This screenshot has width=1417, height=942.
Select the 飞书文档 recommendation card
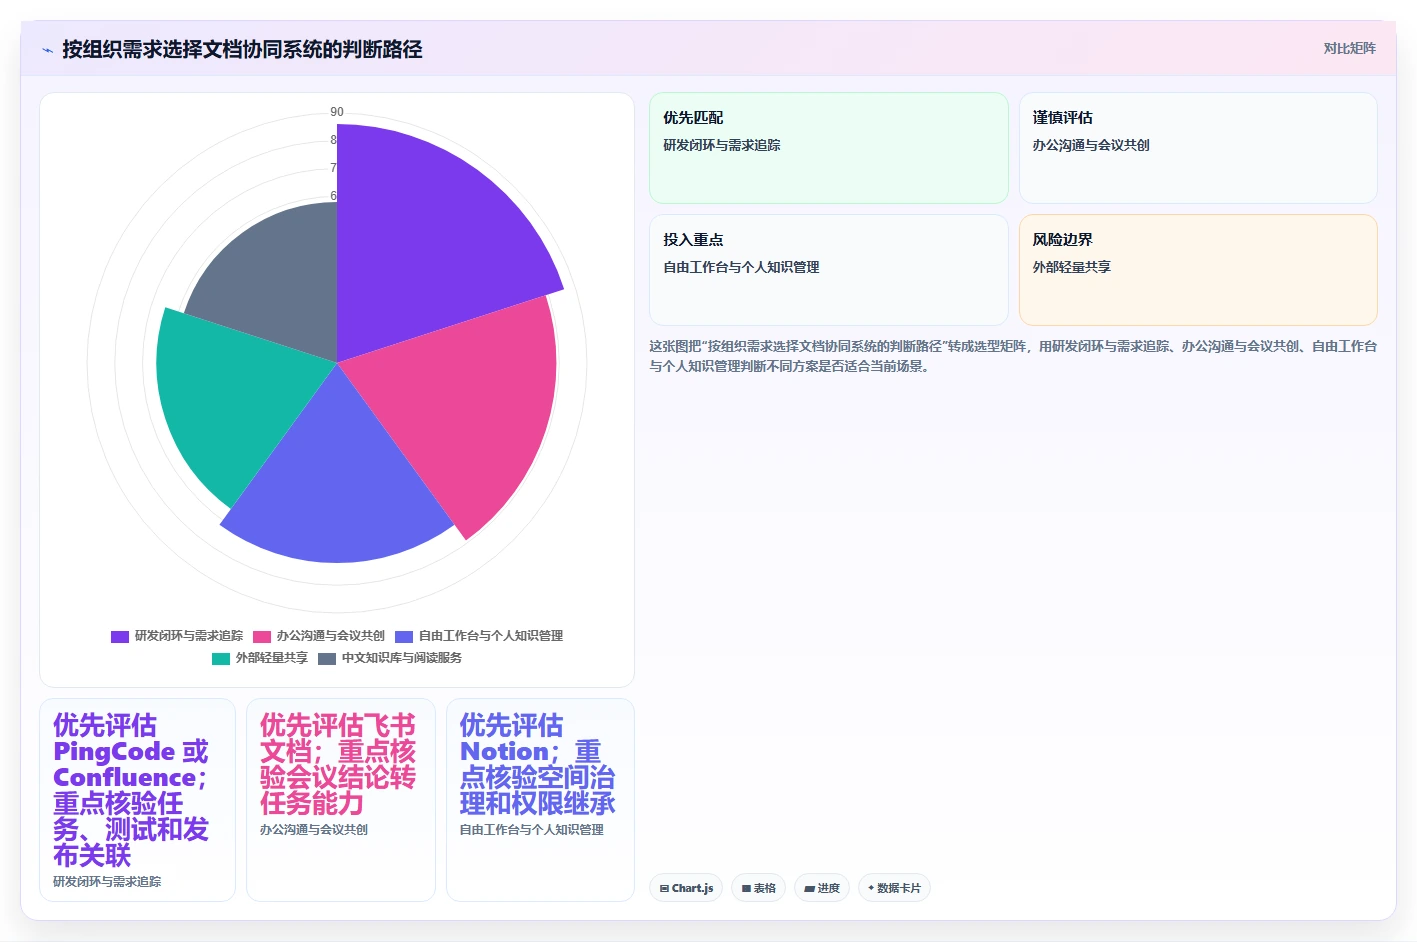(340, 800)
